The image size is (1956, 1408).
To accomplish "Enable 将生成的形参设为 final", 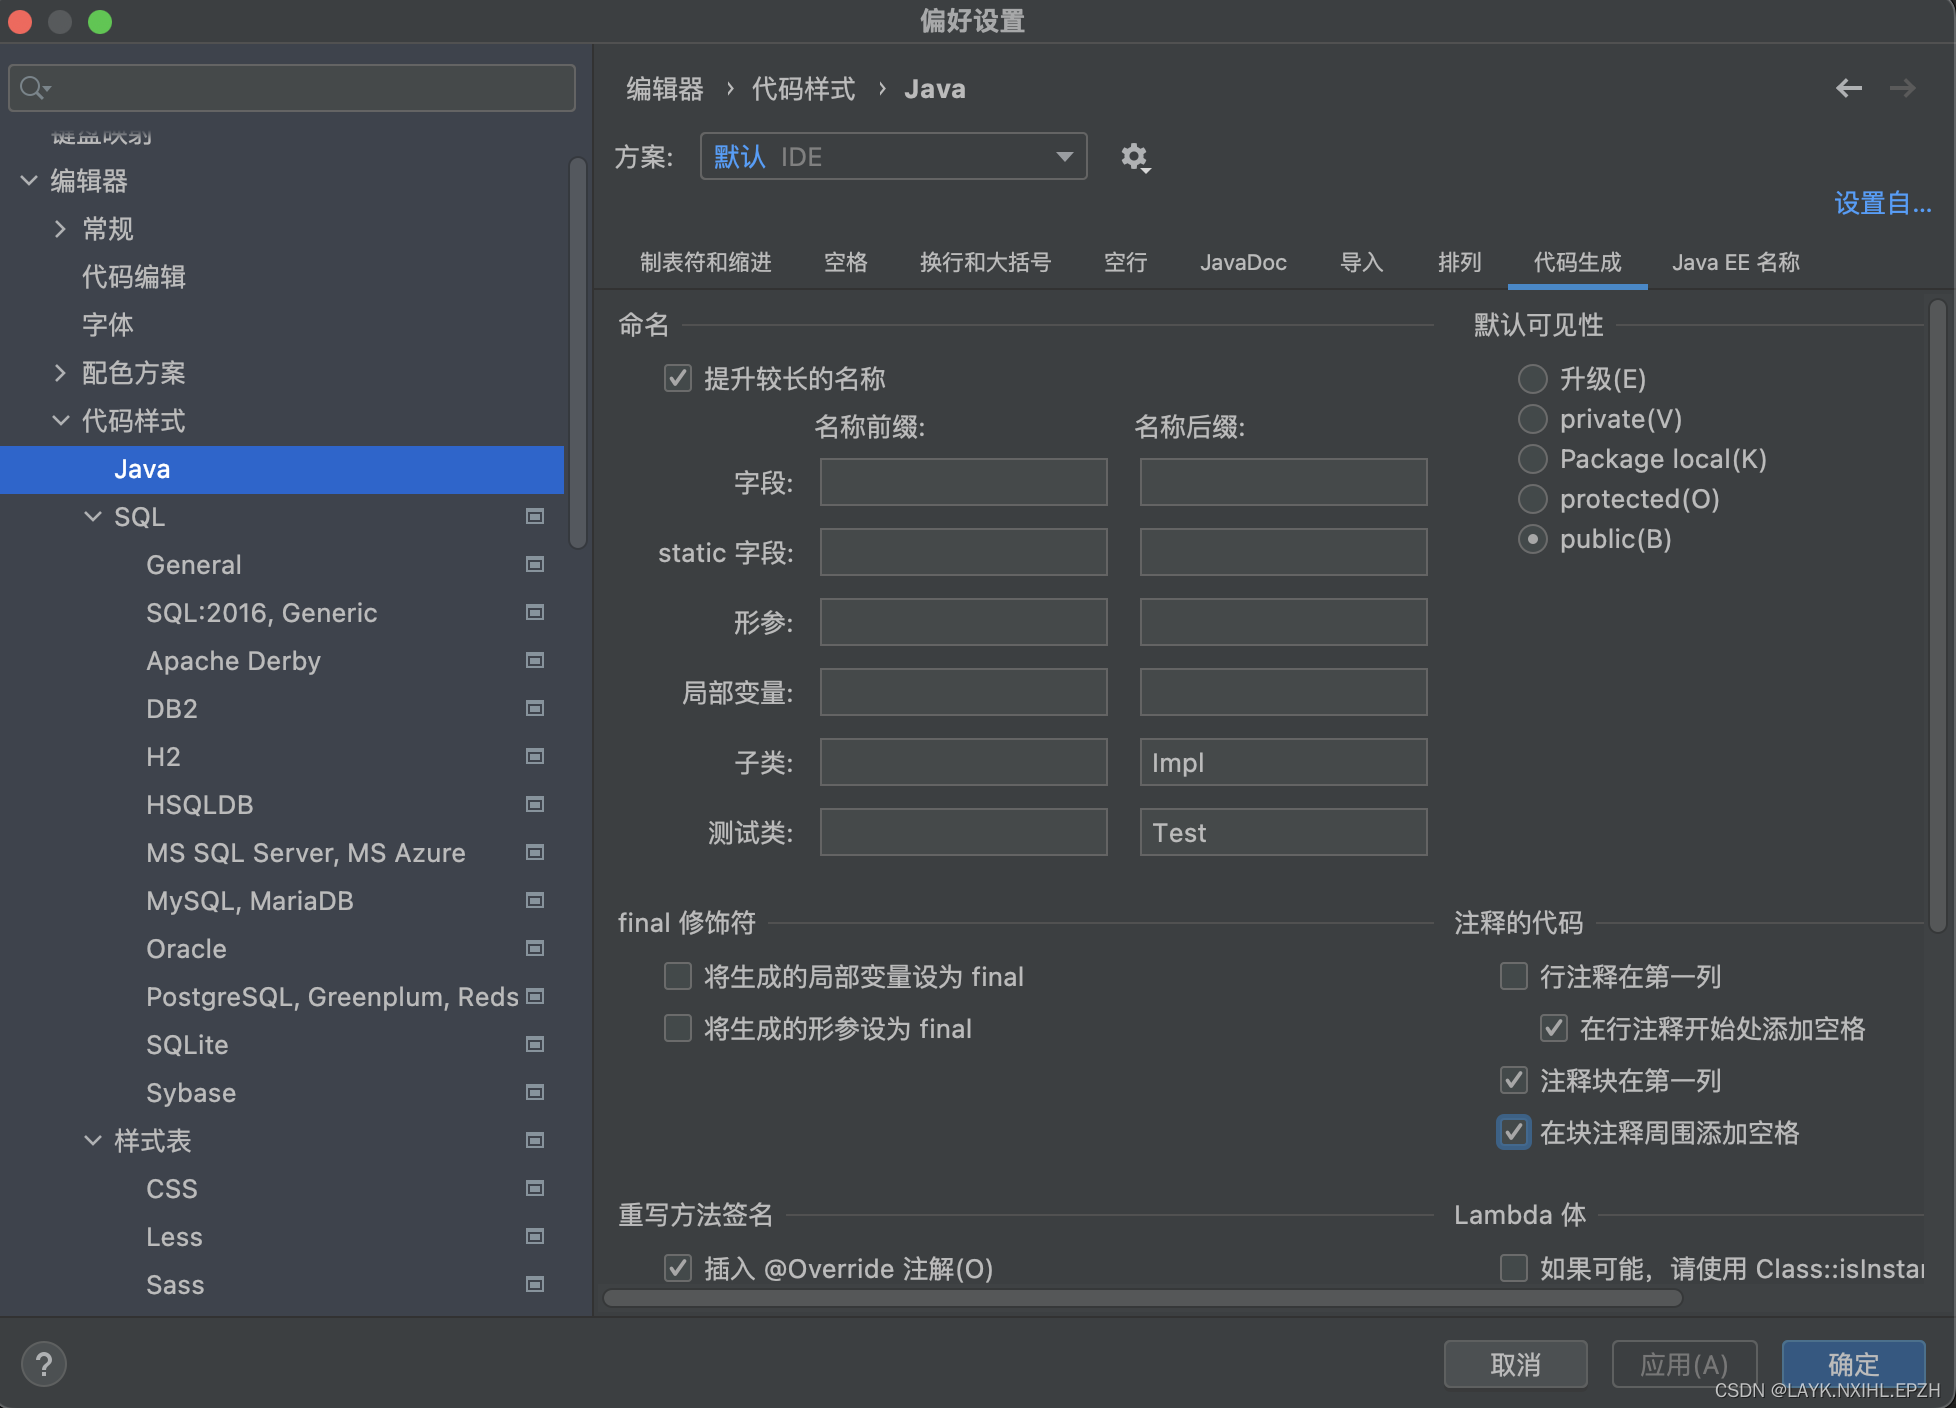I will [678, 1028].
